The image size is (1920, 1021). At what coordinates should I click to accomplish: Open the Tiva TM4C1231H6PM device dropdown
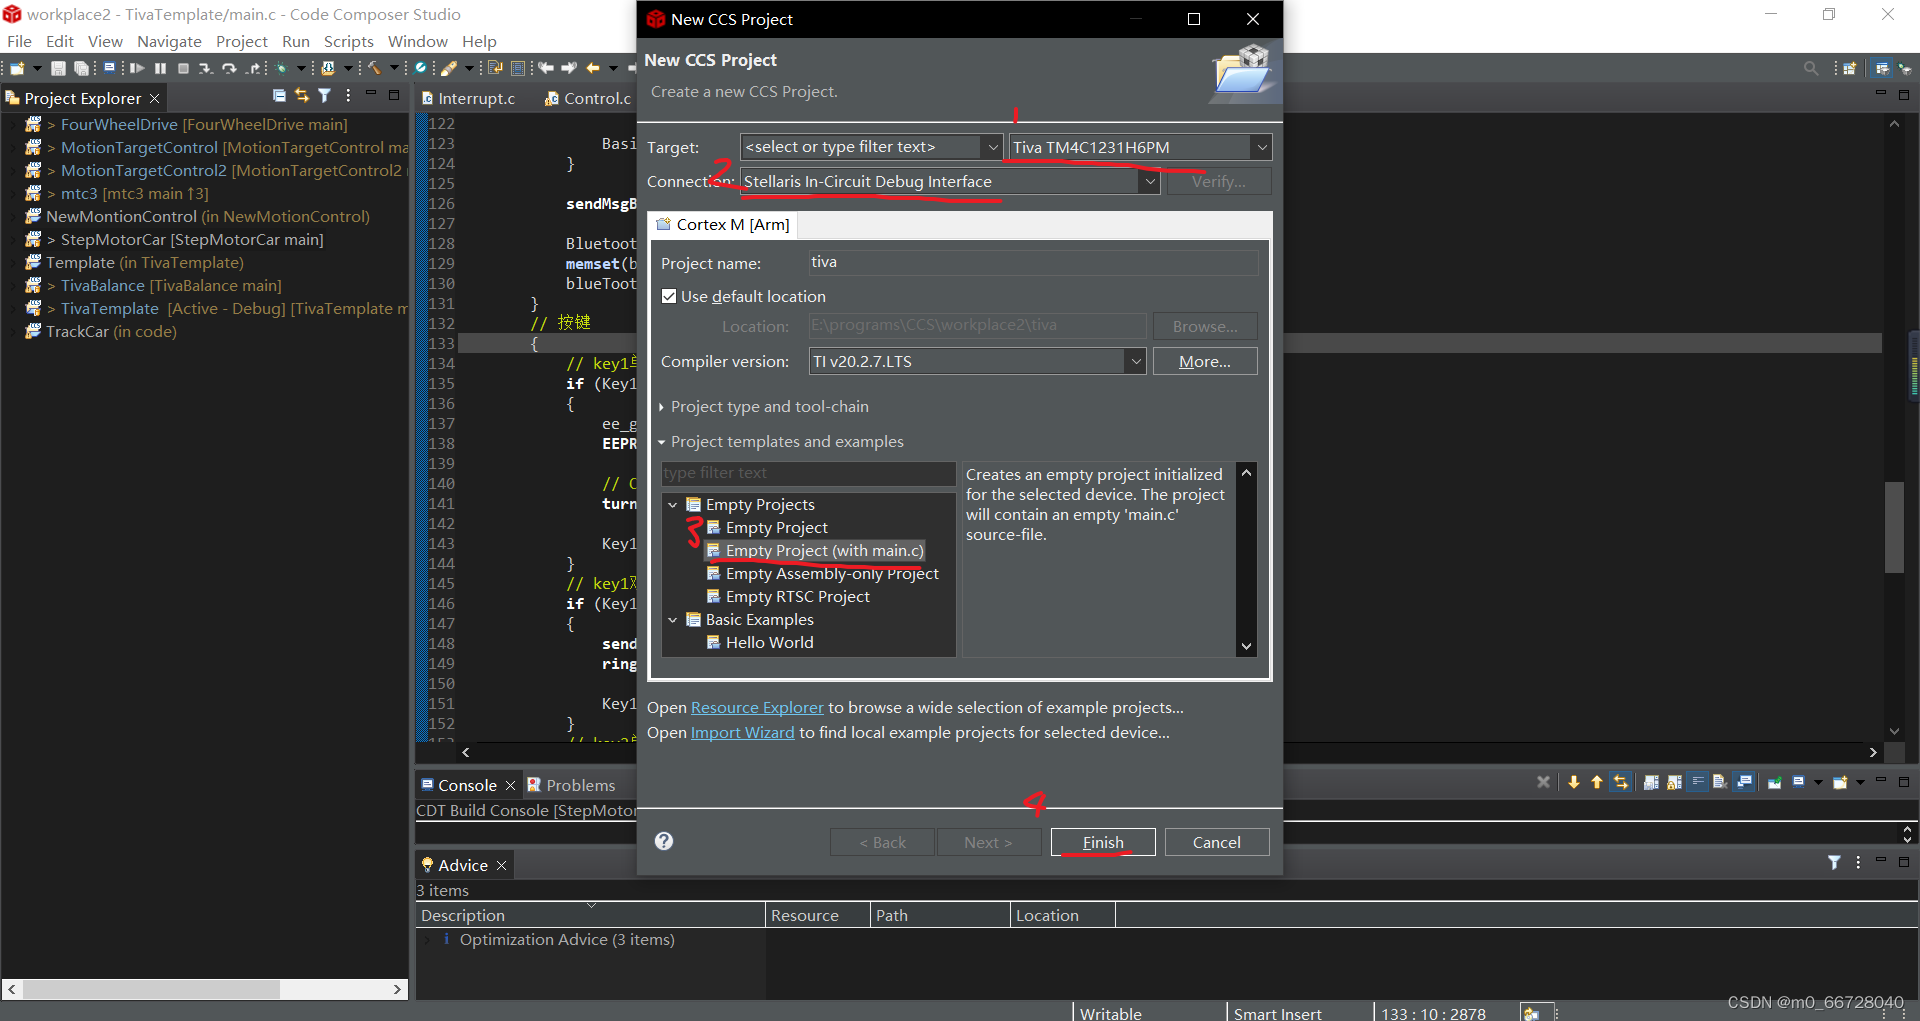coord(1261,147)
